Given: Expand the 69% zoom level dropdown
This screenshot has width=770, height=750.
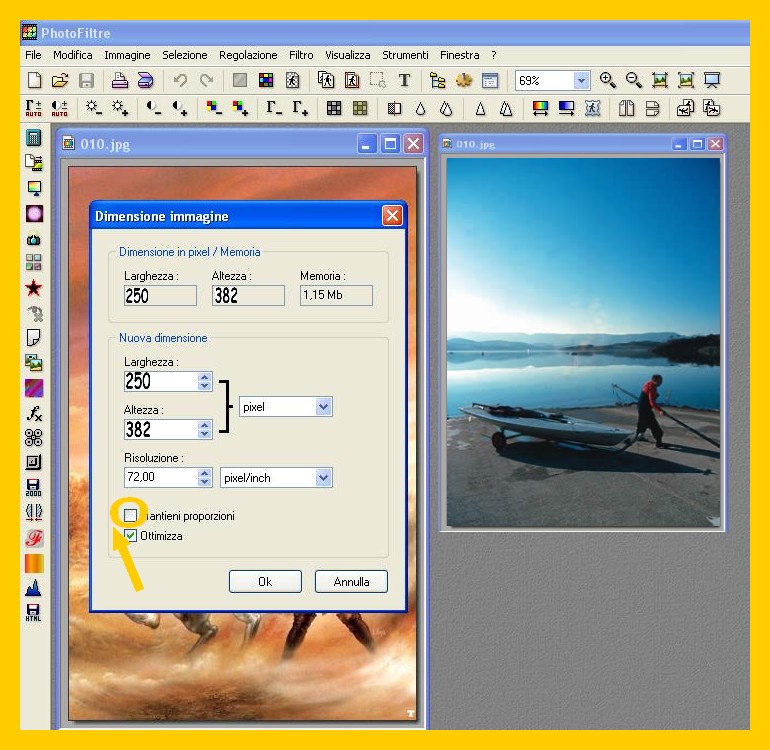Looking at the screenshot, I should 581,81.
